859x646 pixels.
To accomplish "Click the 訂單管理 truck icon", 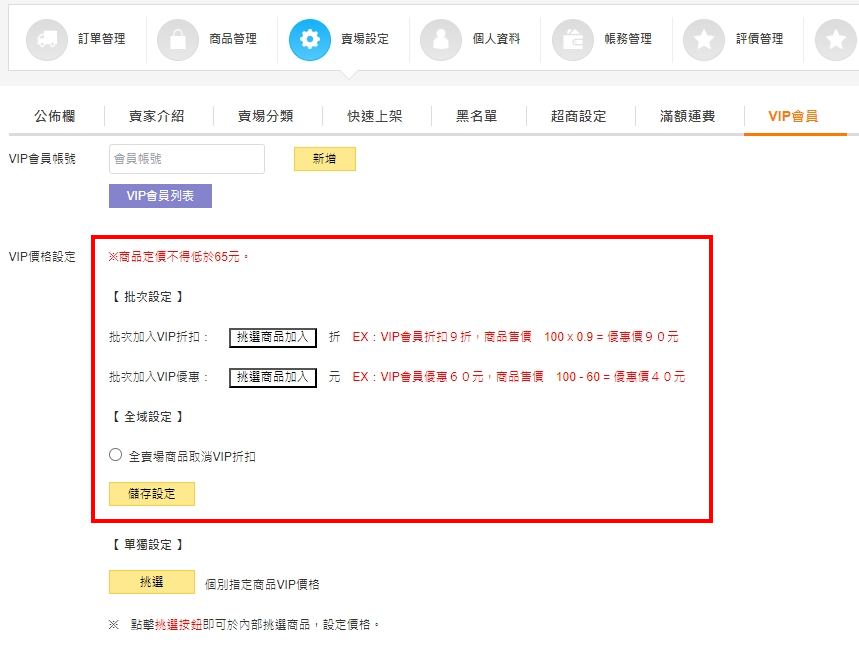I will click(x=47, y=39).
